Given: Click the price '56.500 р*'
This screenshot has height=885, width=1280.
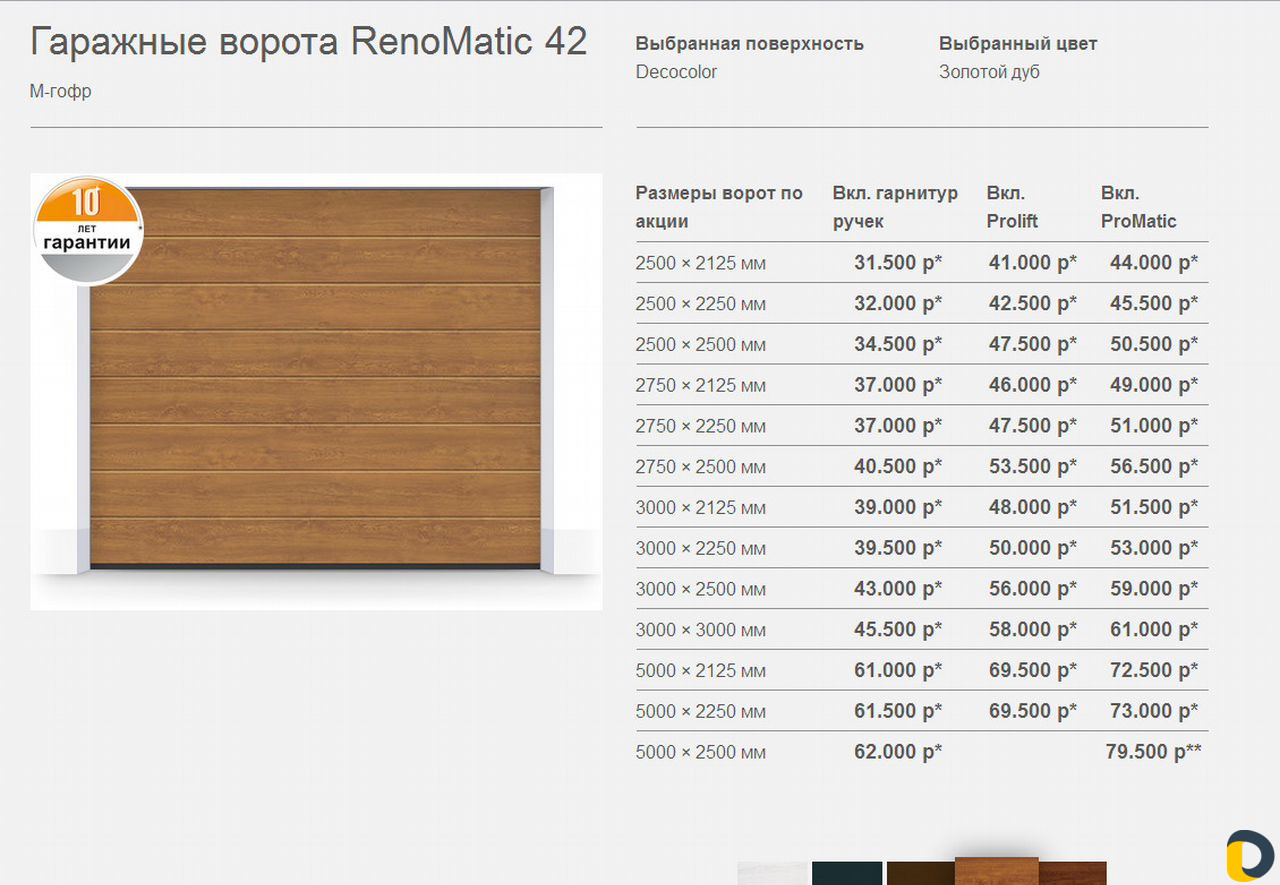Looking at the screenshot, I should coord(1154,467).
